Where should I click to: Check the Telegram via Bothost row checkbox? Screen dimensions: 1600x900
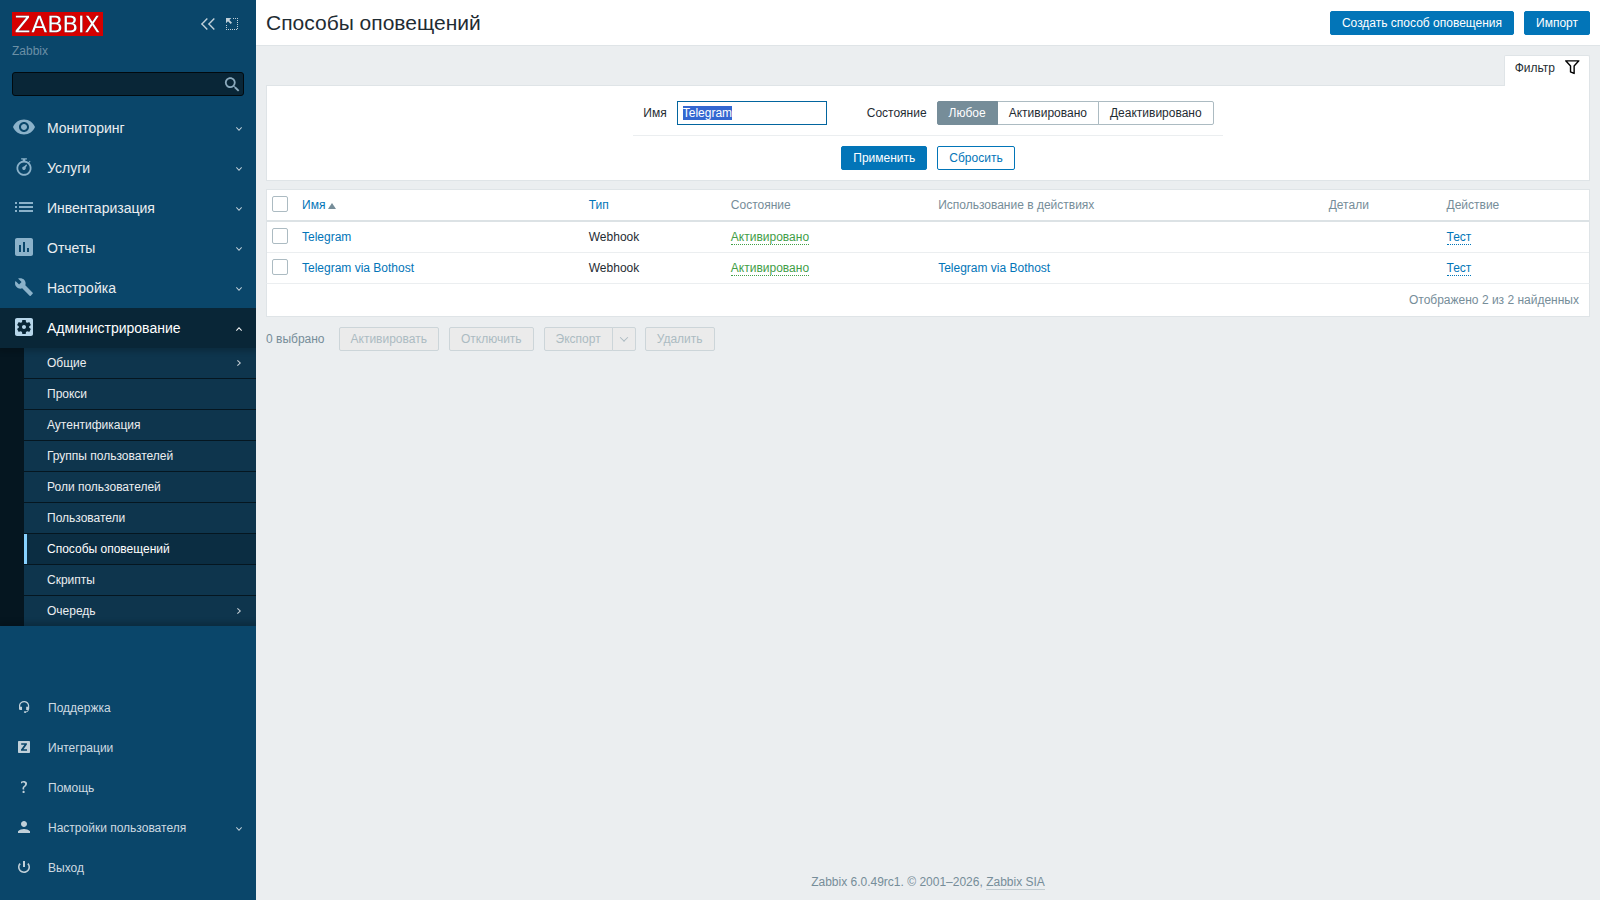tap(280, 267)
